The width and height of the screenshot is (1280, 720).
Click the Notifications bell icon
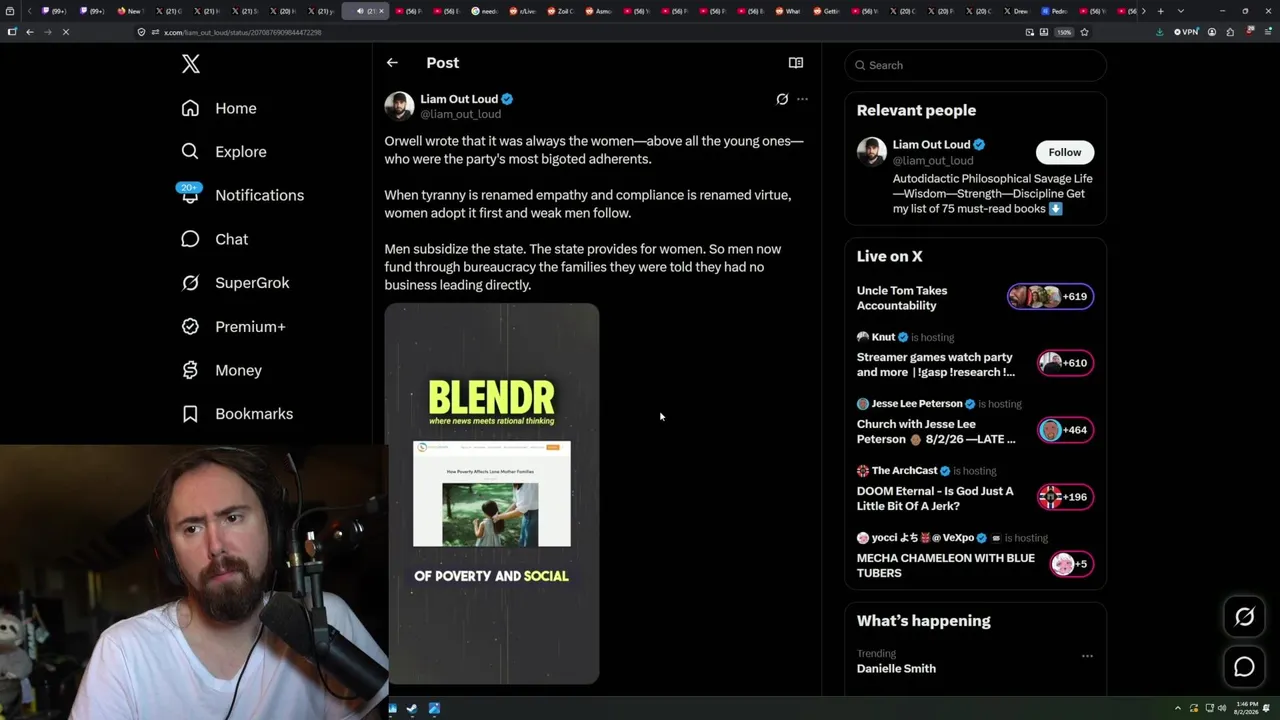[190, 195]
